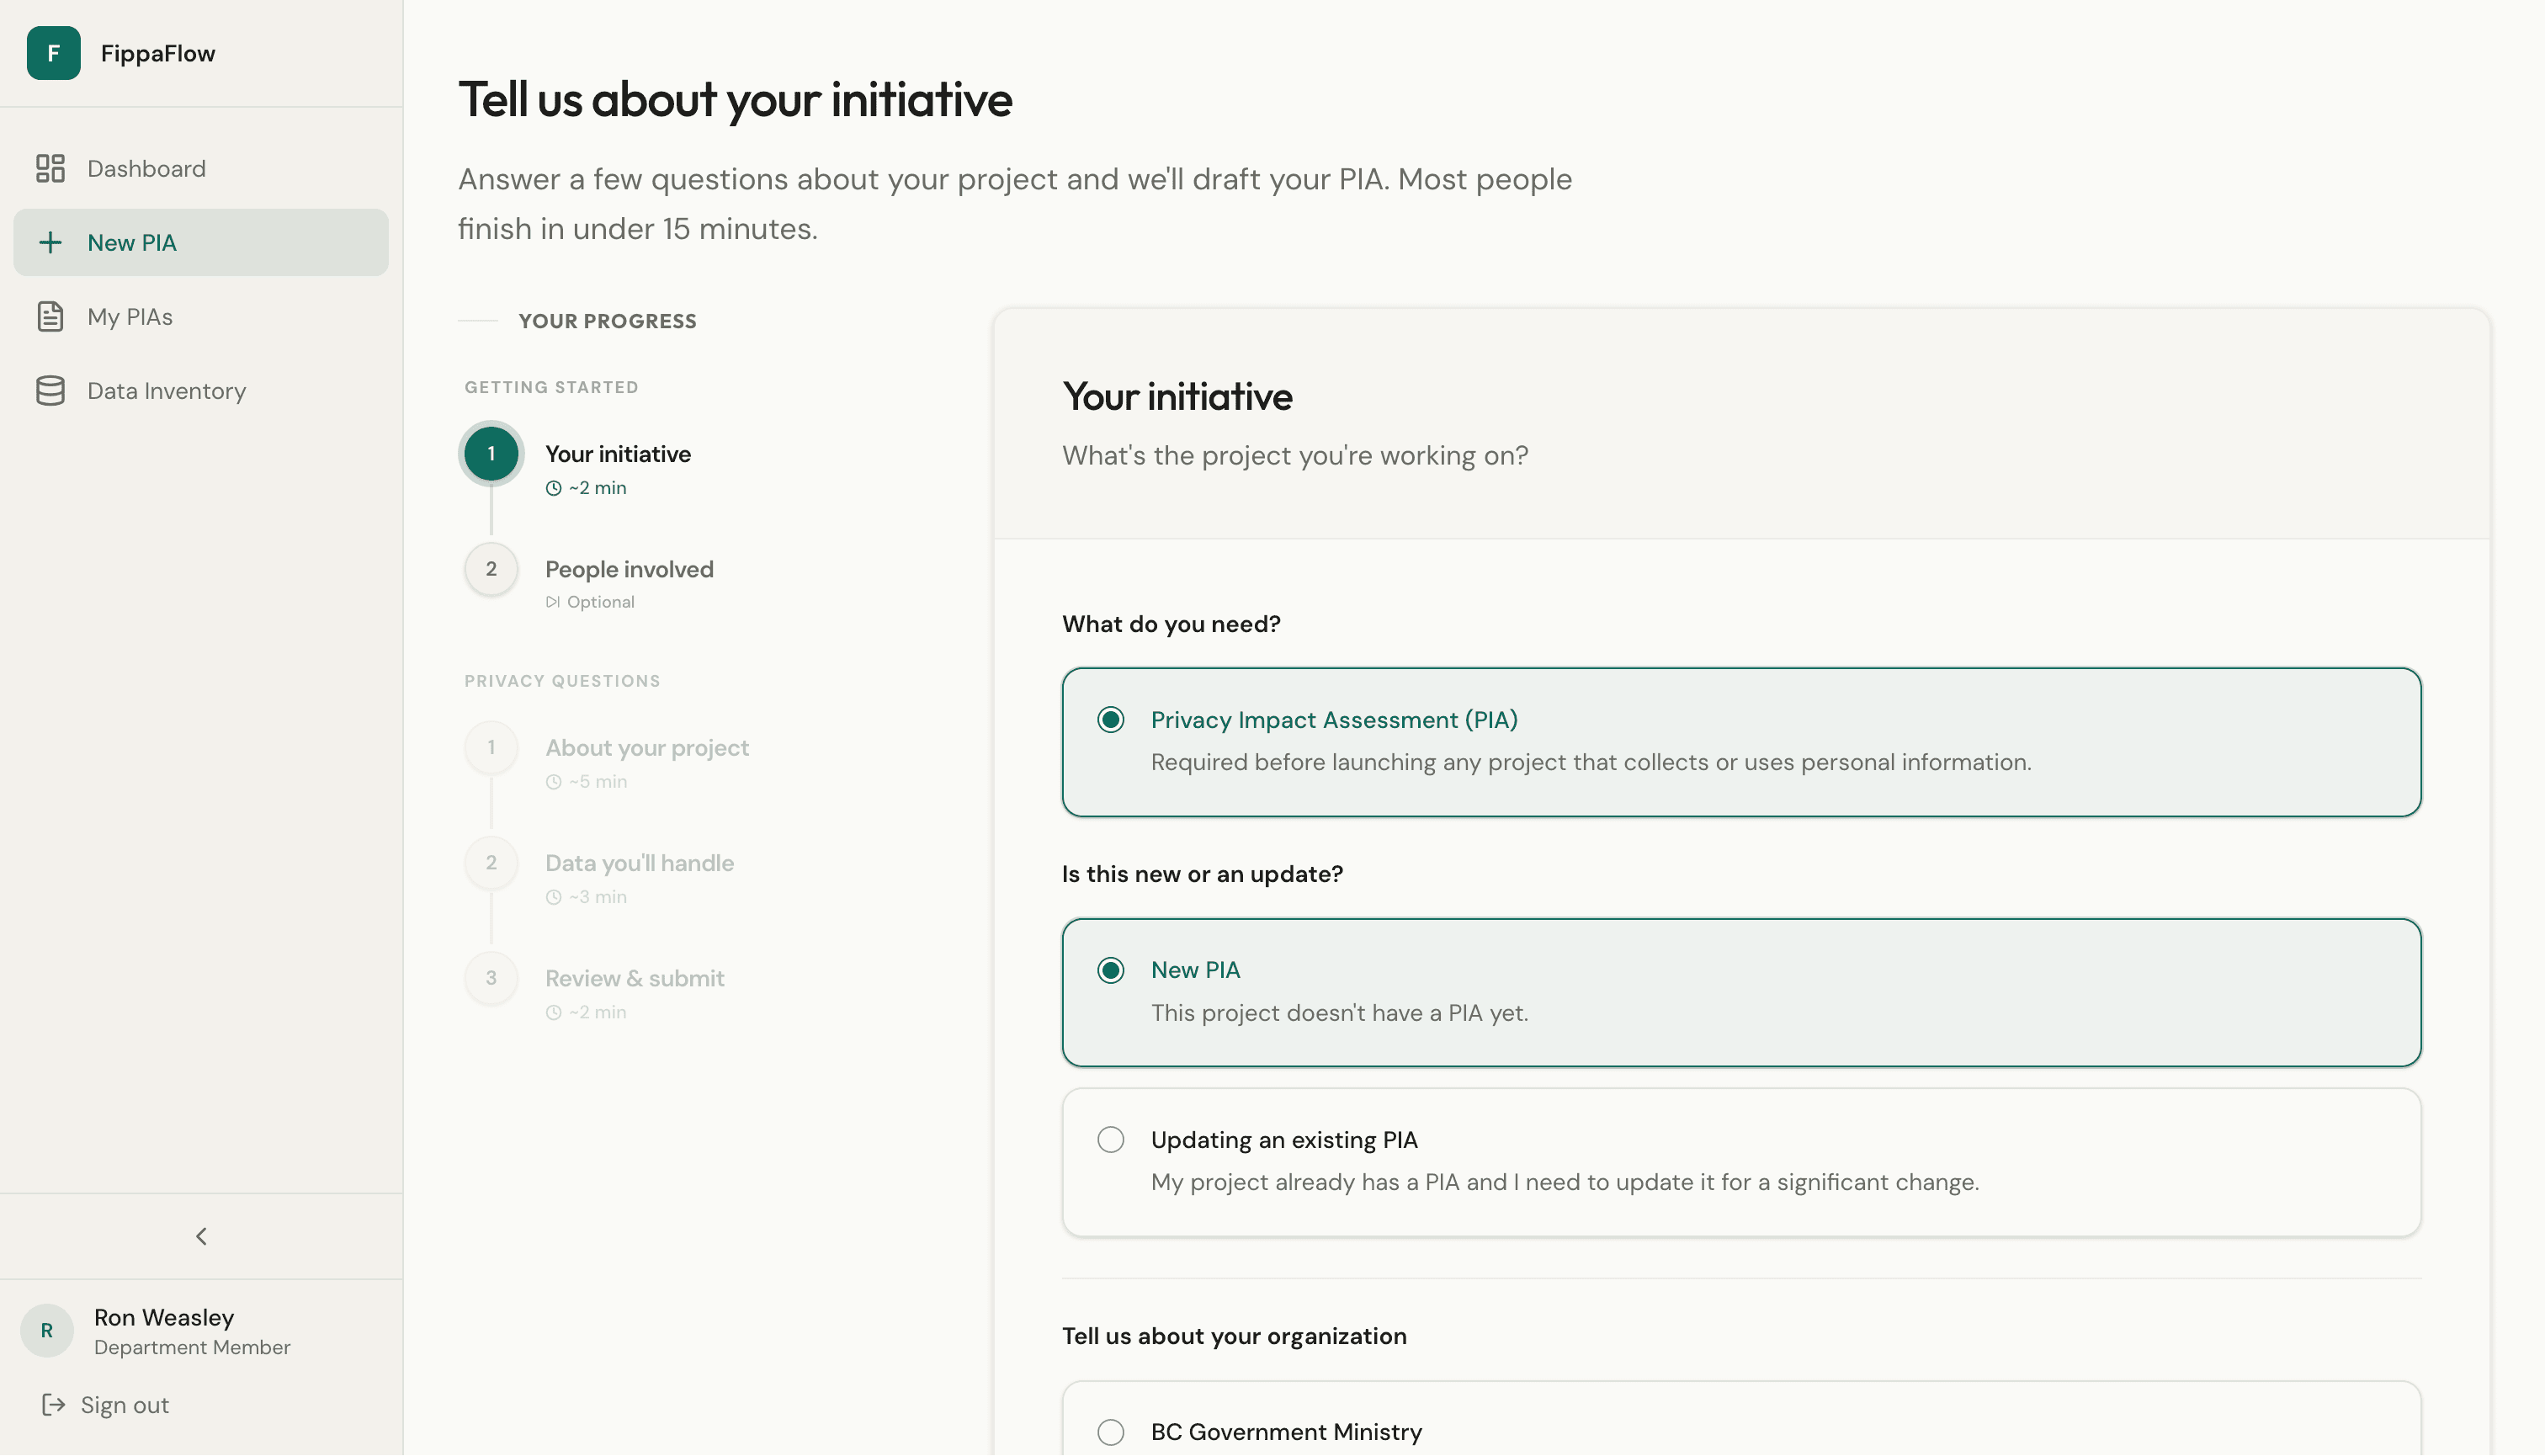Select BC Government Ministry radio
The height and width of the screenshot is (1456, 2545).
[x=1110, y=1431]
